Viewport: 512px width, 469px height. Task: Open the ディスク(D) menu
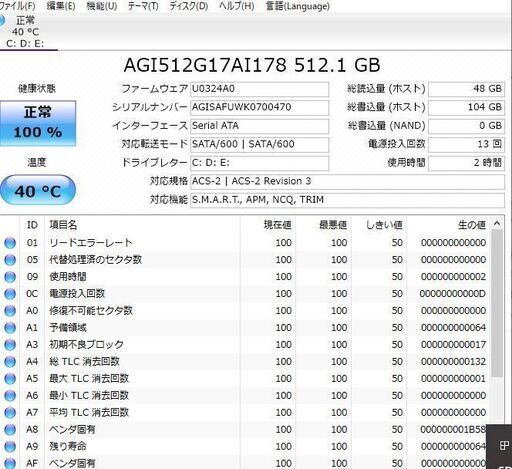(x=189, y=6)
